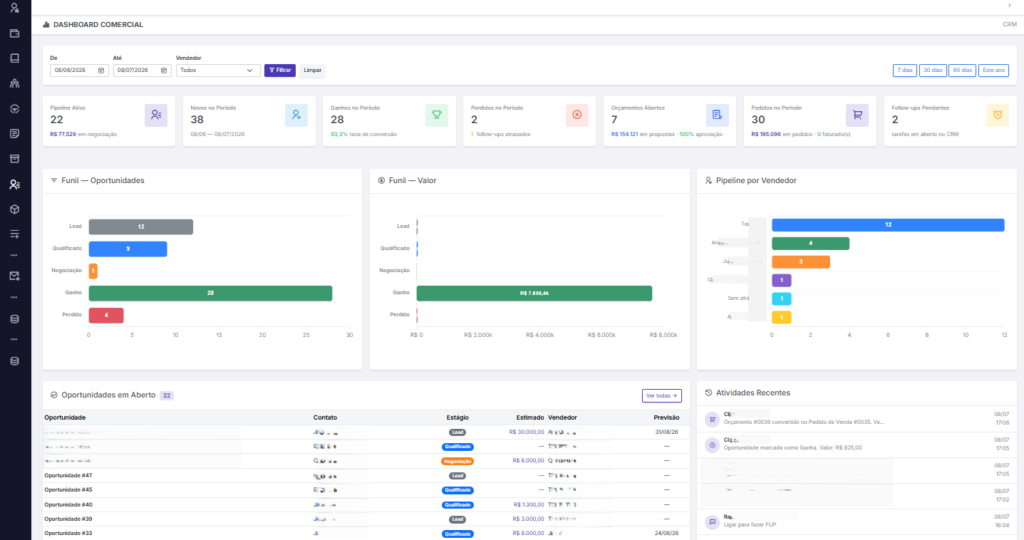Click the Previsão column header

click(x=666, y=418)
